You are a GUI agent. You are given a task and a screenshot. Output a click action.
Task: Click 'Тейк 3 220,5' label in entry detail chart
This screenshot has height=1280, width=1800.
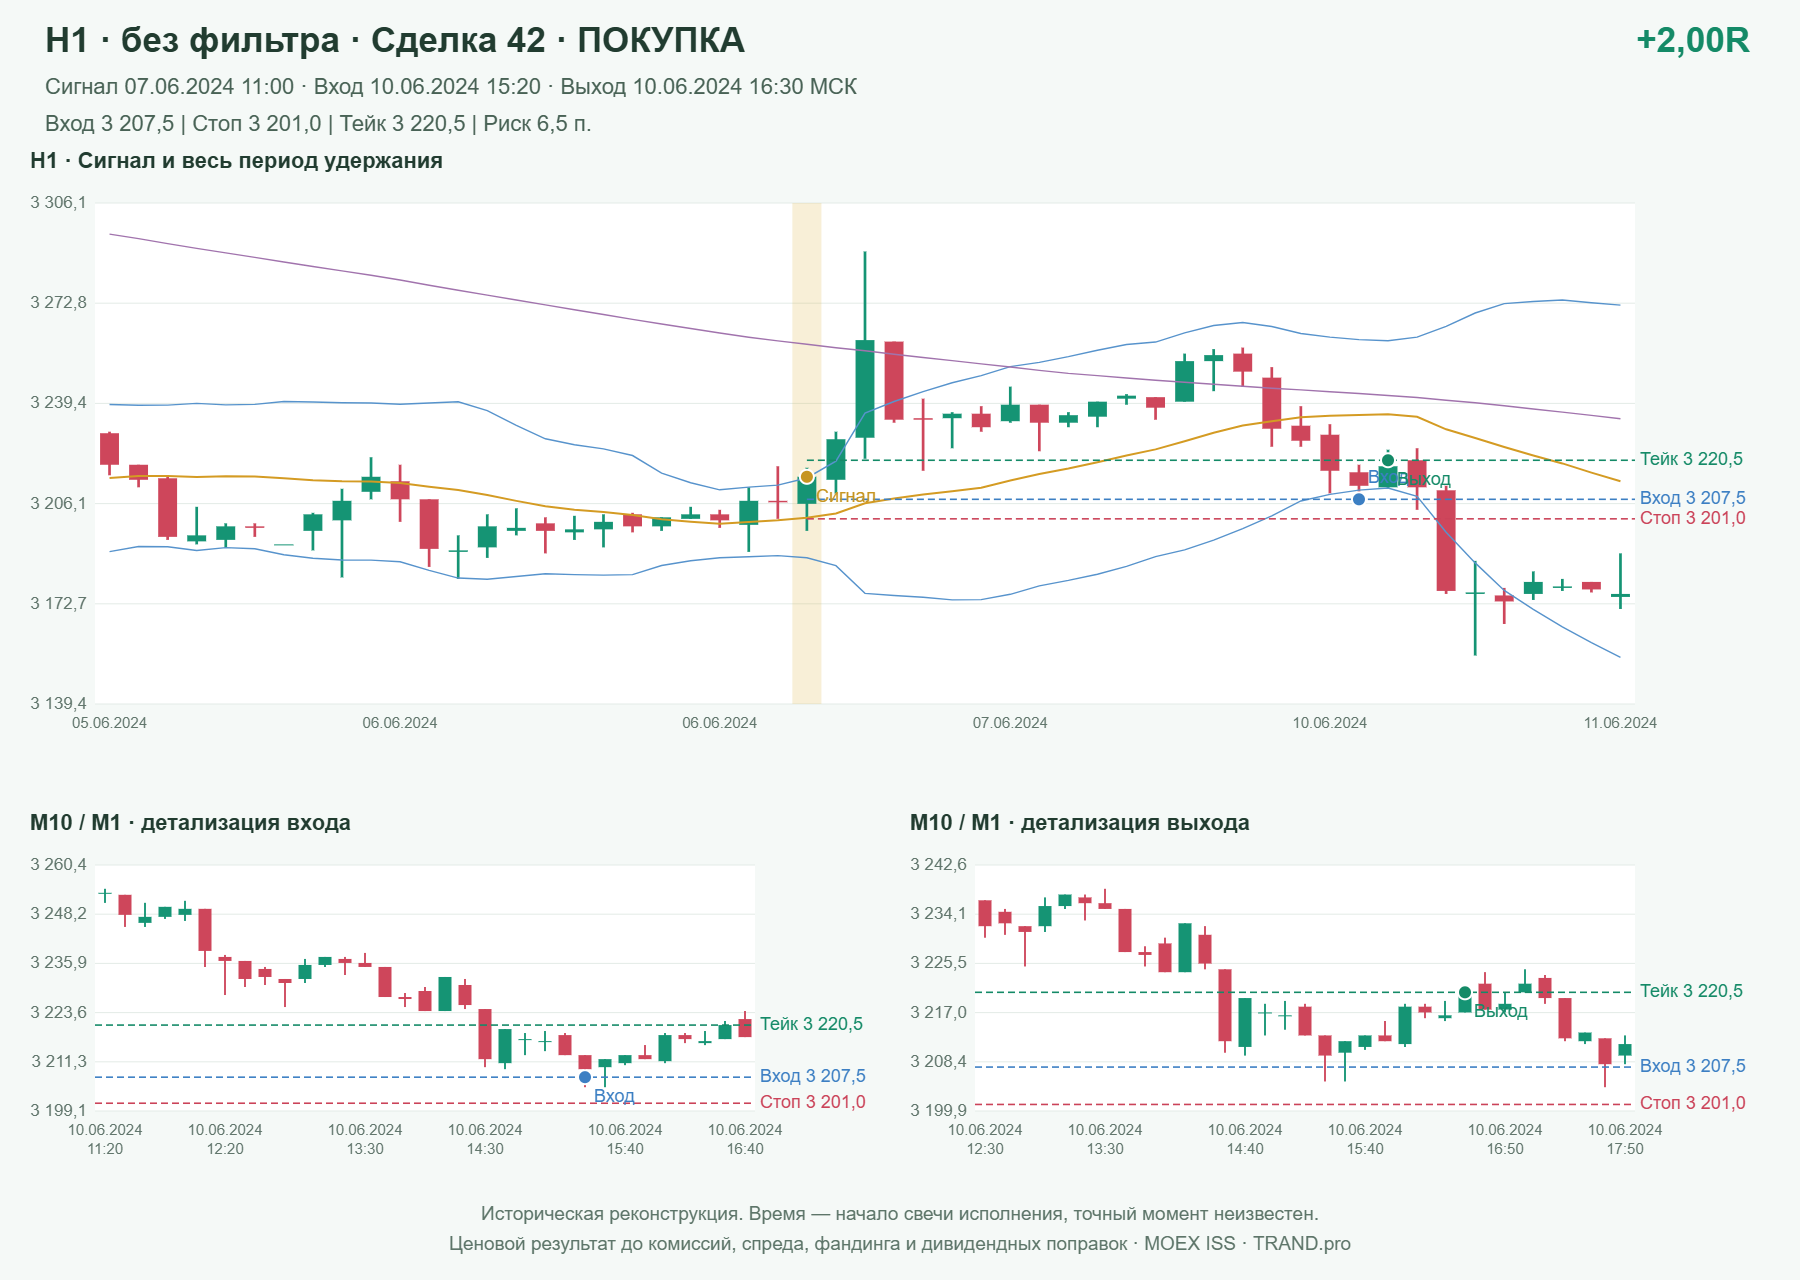coord(811,1024)
